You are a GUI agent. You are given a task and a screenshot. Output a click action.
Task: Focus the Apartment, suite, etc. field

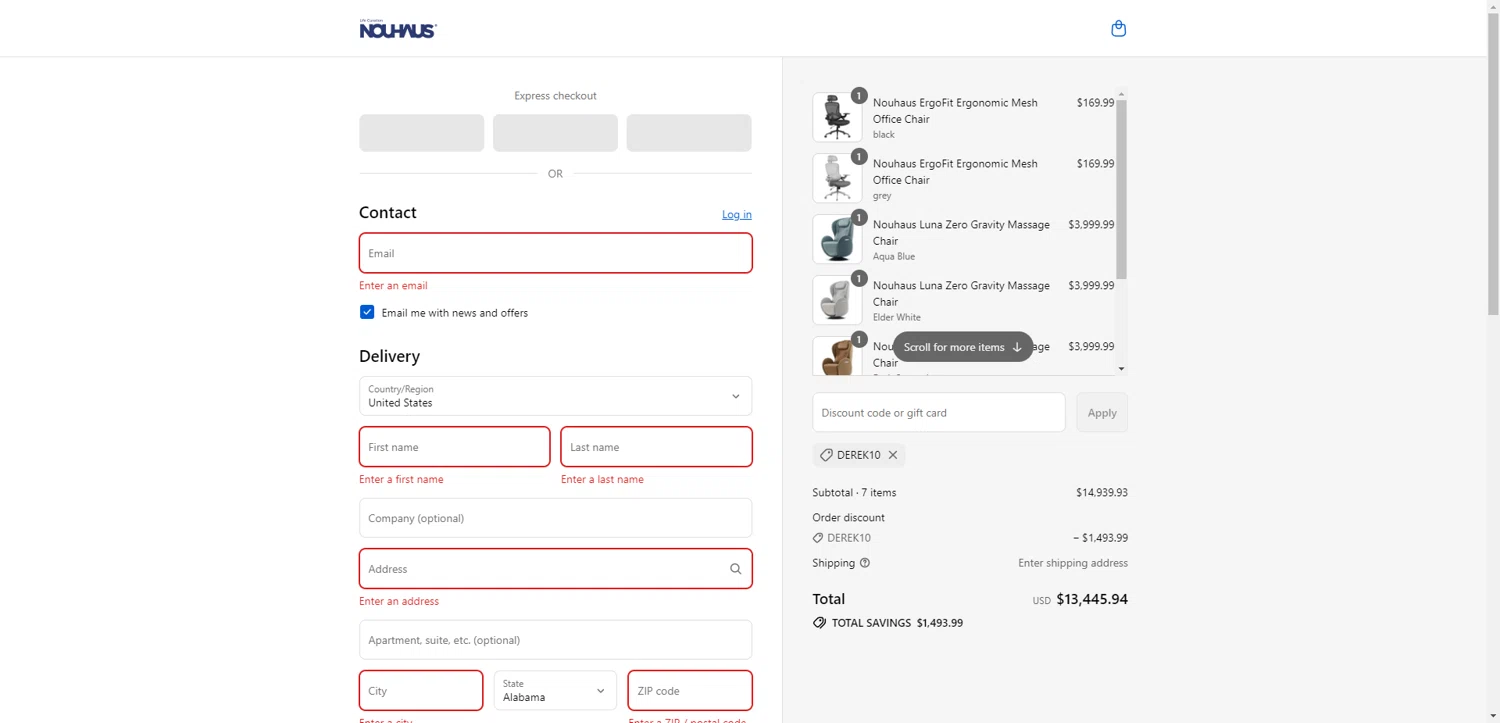pos(555,640)
